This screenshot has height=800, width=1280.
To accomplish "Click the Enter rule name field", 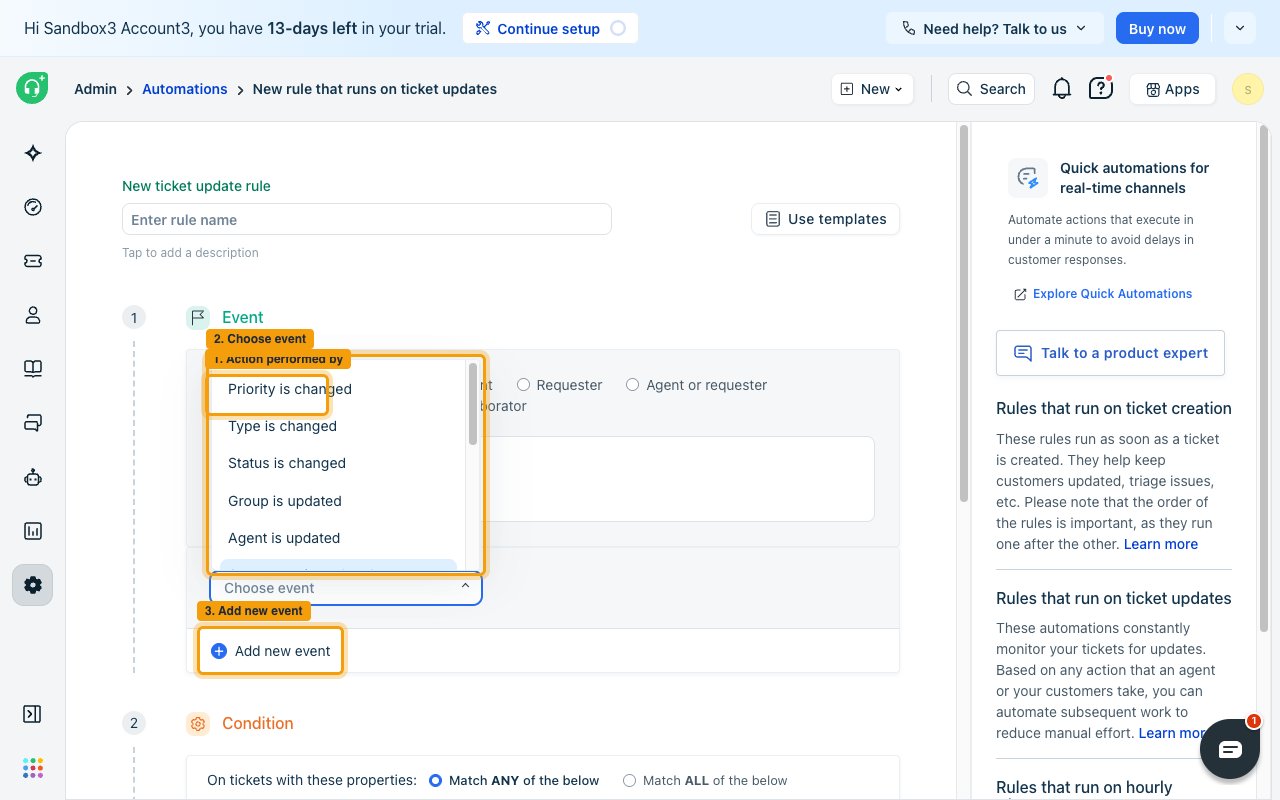I will [367, 220].
